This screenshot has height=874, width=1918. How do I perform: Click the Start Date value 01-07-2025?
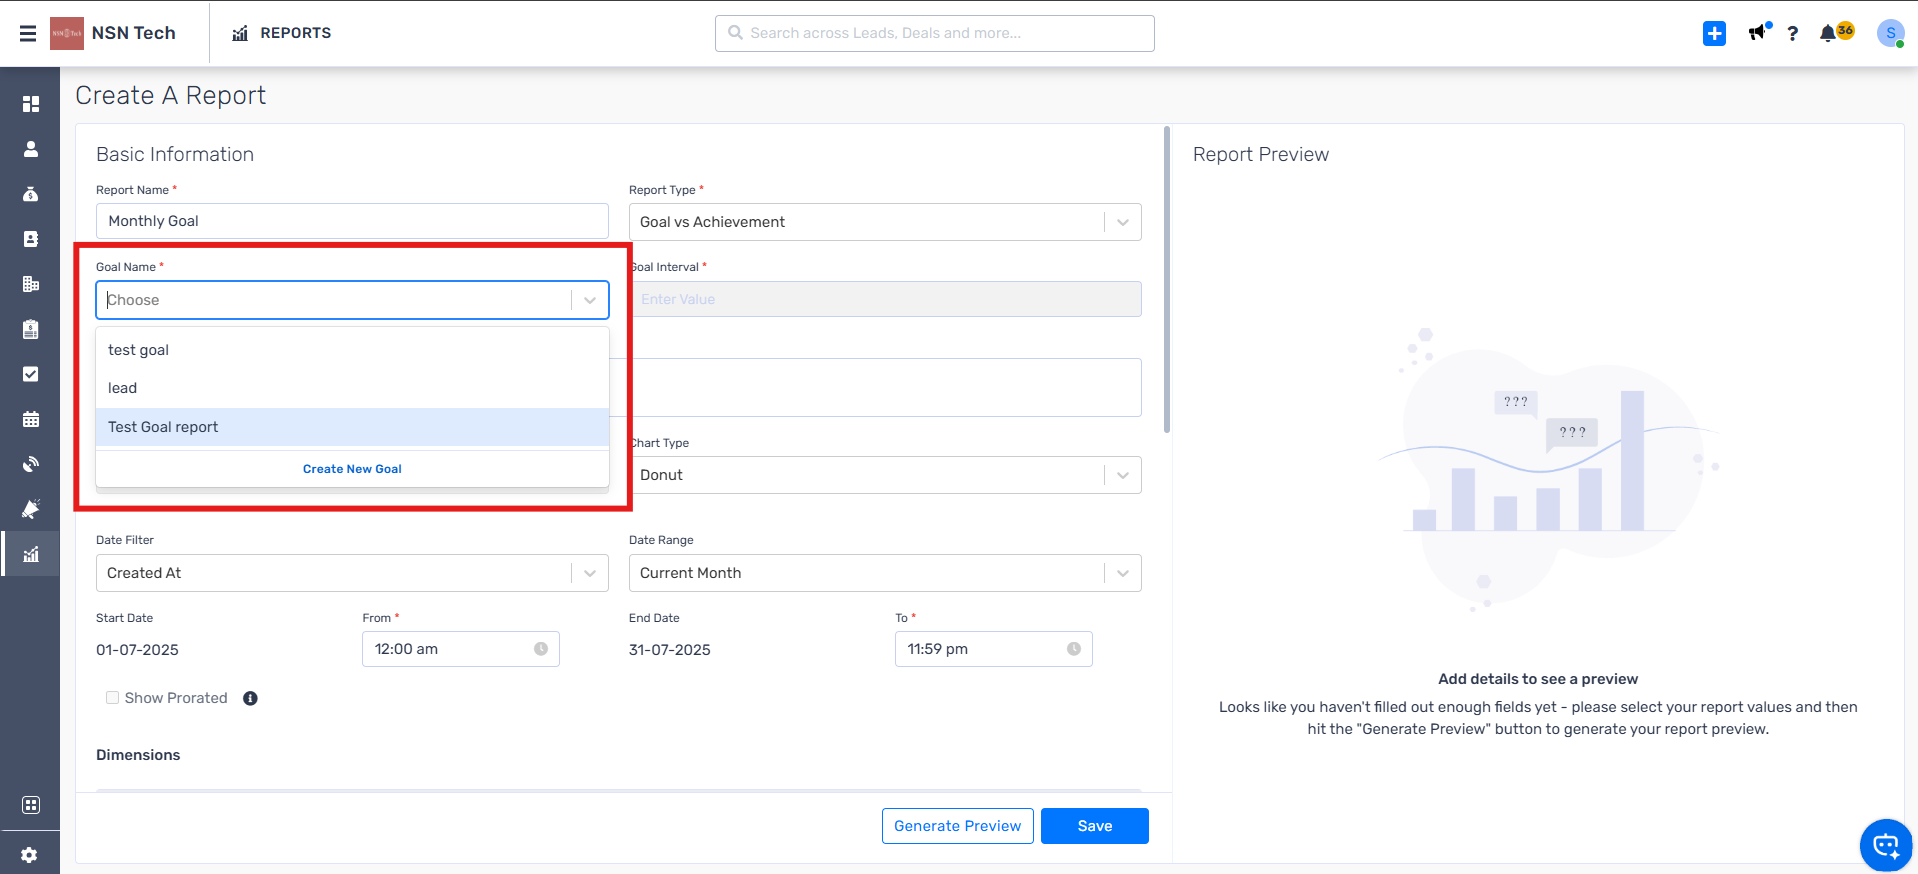137,650
